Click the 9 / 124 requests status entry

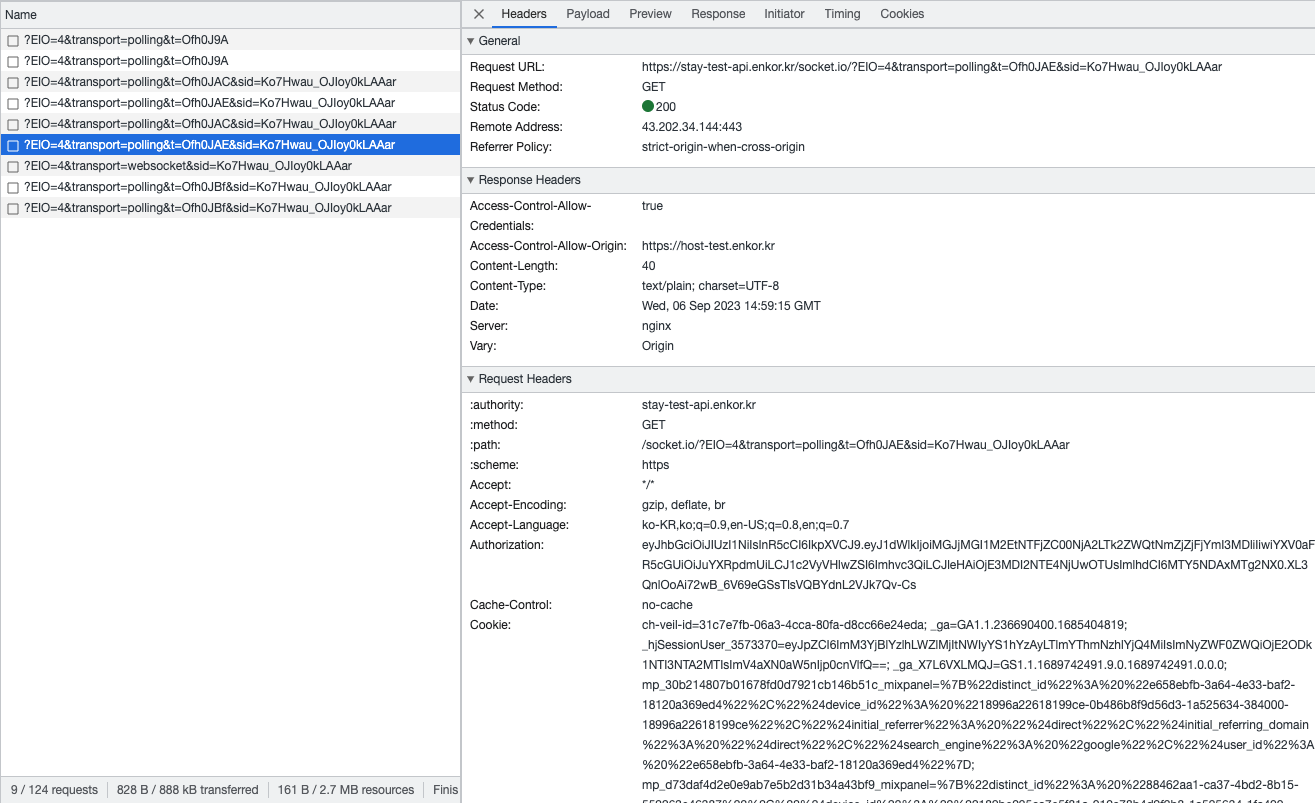(54, 790)
